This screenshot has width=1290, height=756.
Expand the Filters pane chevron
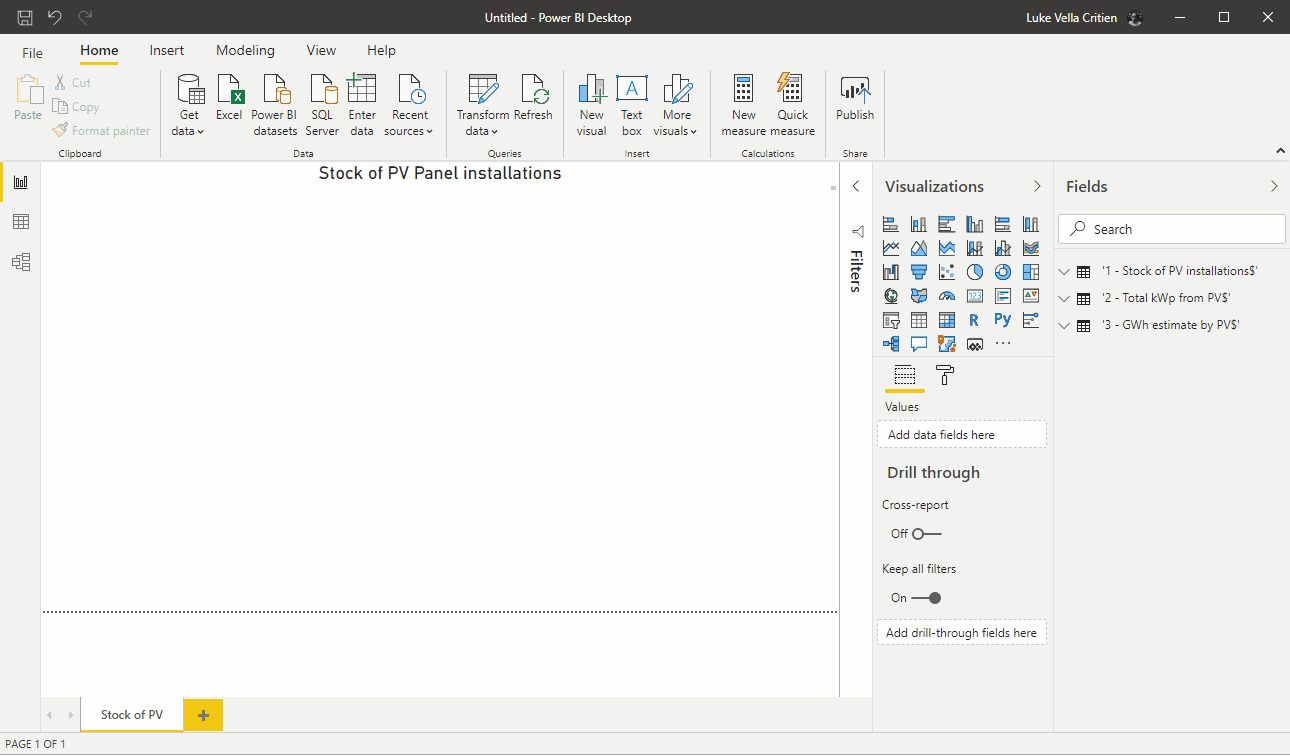tap(855, 186)
